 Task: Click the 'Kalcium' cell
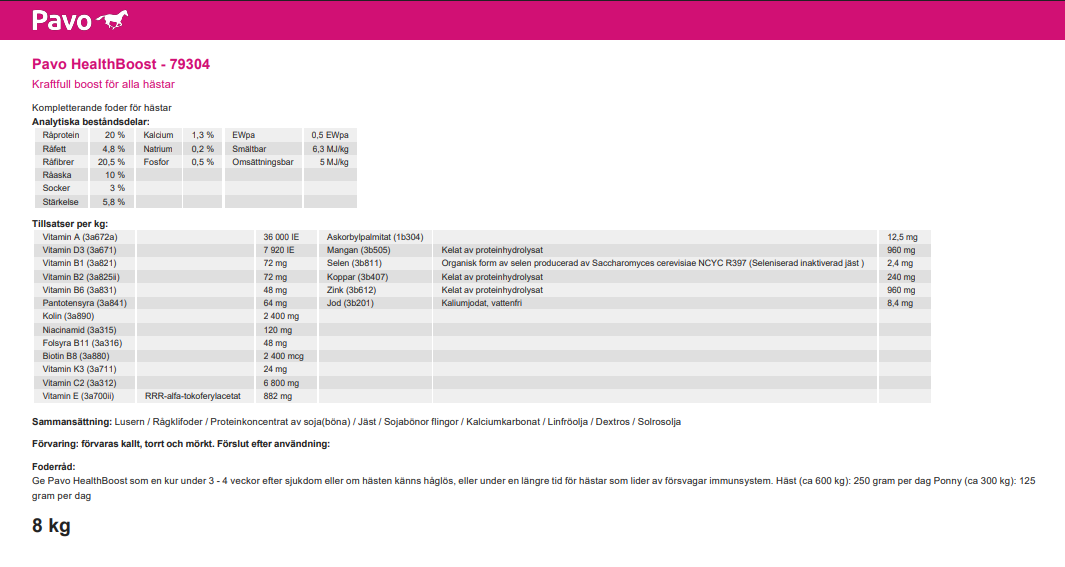click(158, 135)
